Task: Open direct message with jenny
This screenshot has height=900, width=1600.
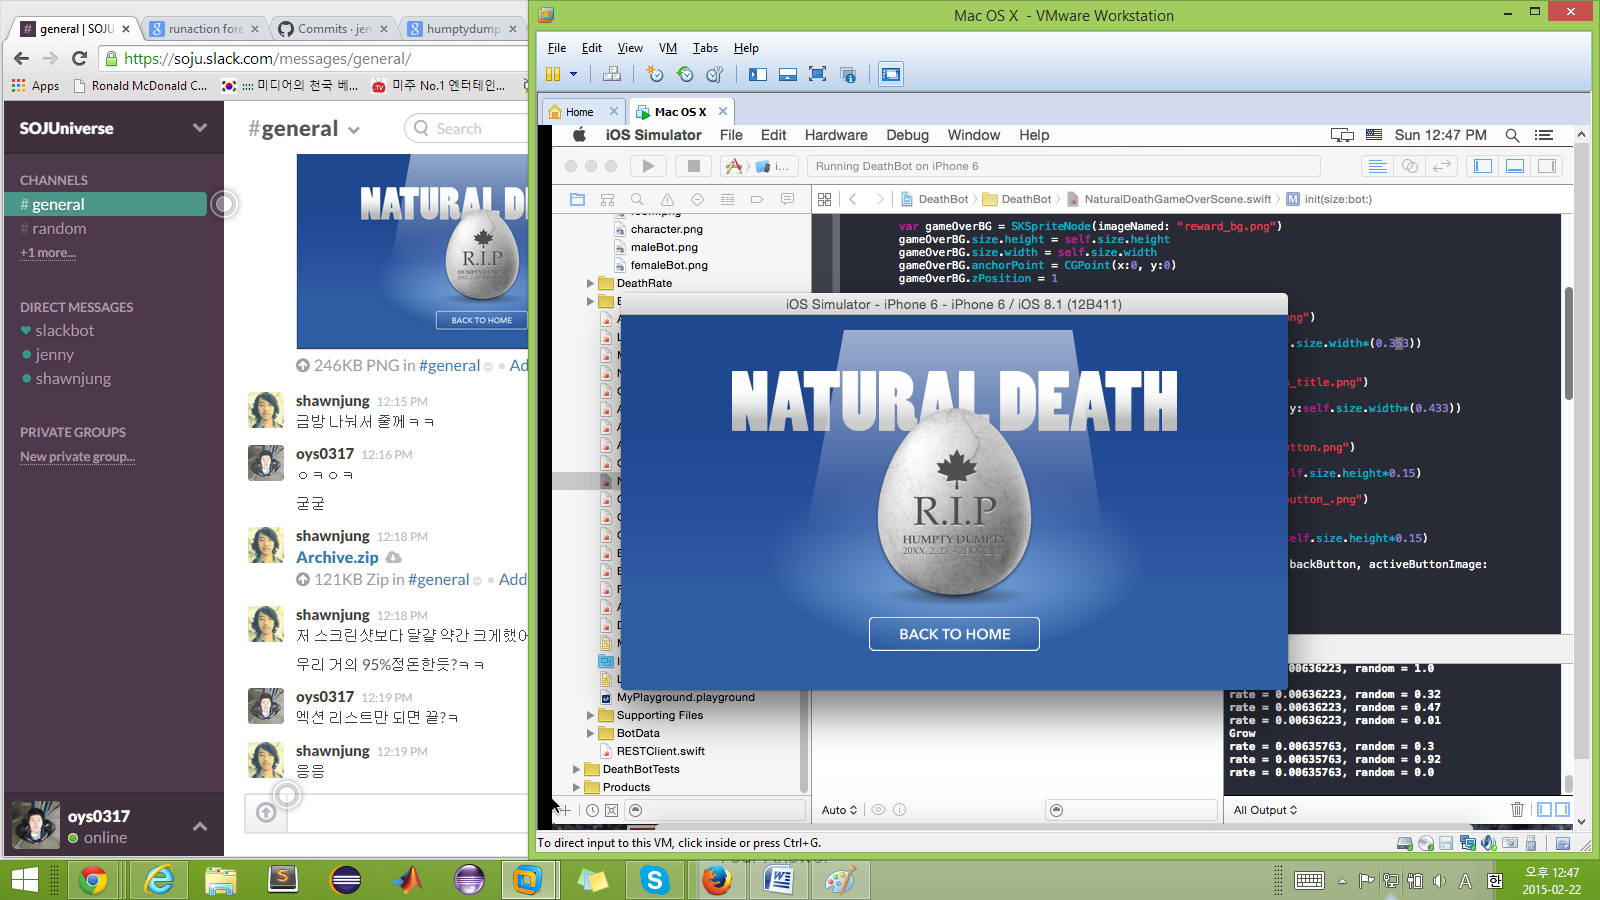Action: tap(54, 354)
